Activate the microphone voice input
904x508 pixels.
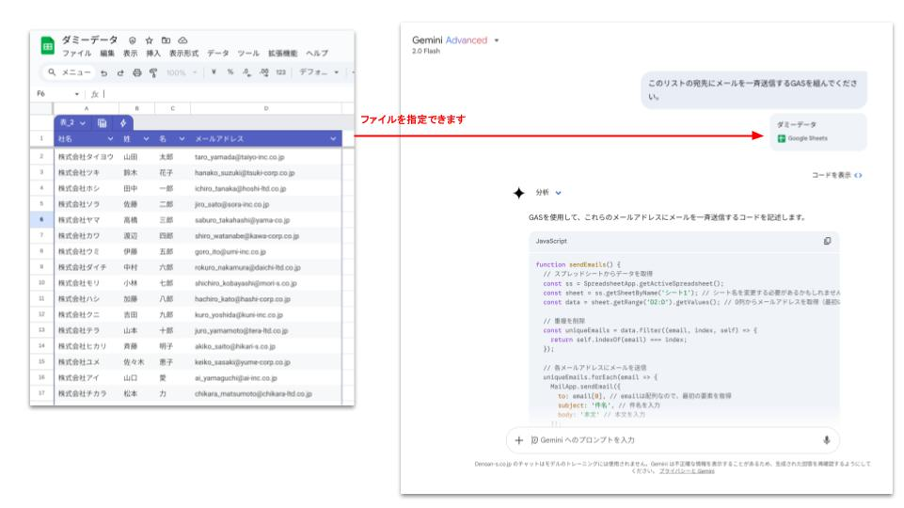click(x=827, y=441)
